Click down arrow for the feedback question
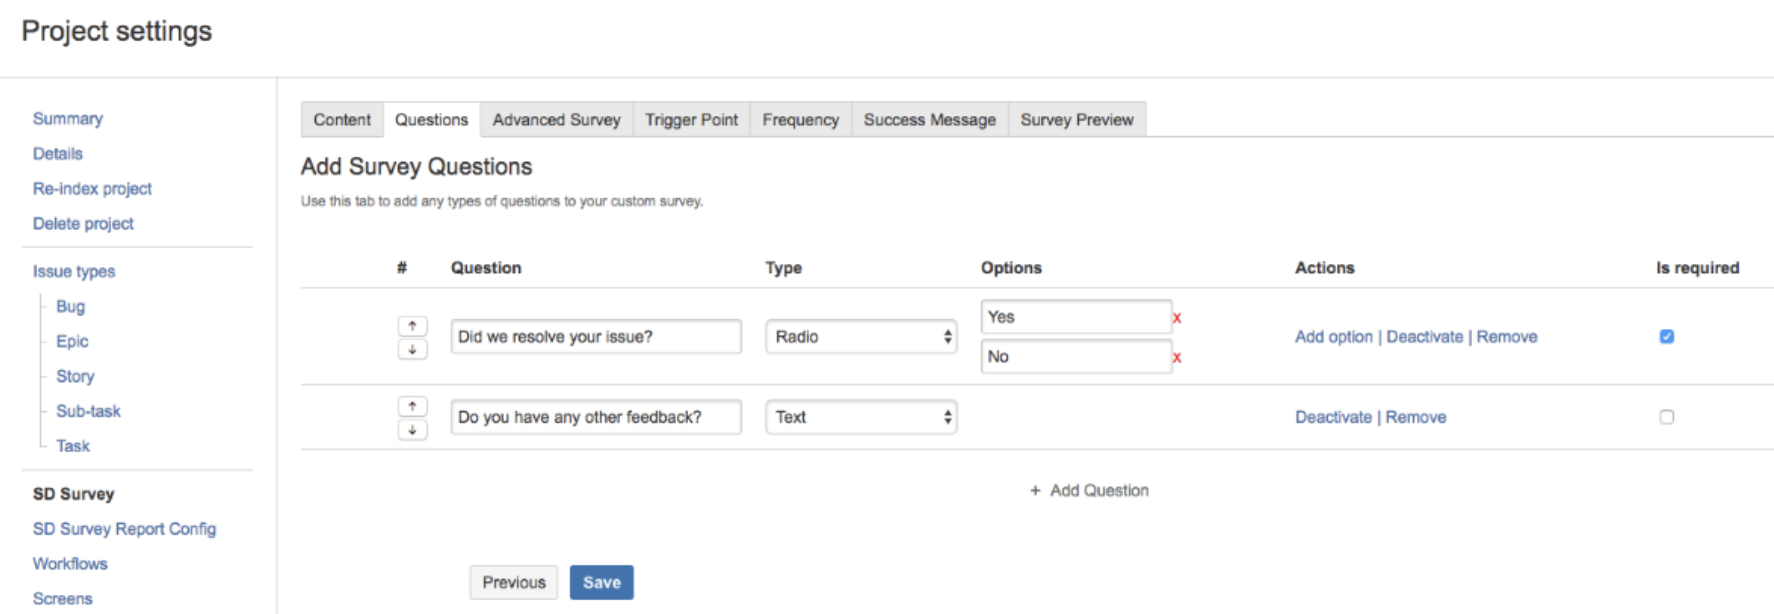 tap(412, 430)
